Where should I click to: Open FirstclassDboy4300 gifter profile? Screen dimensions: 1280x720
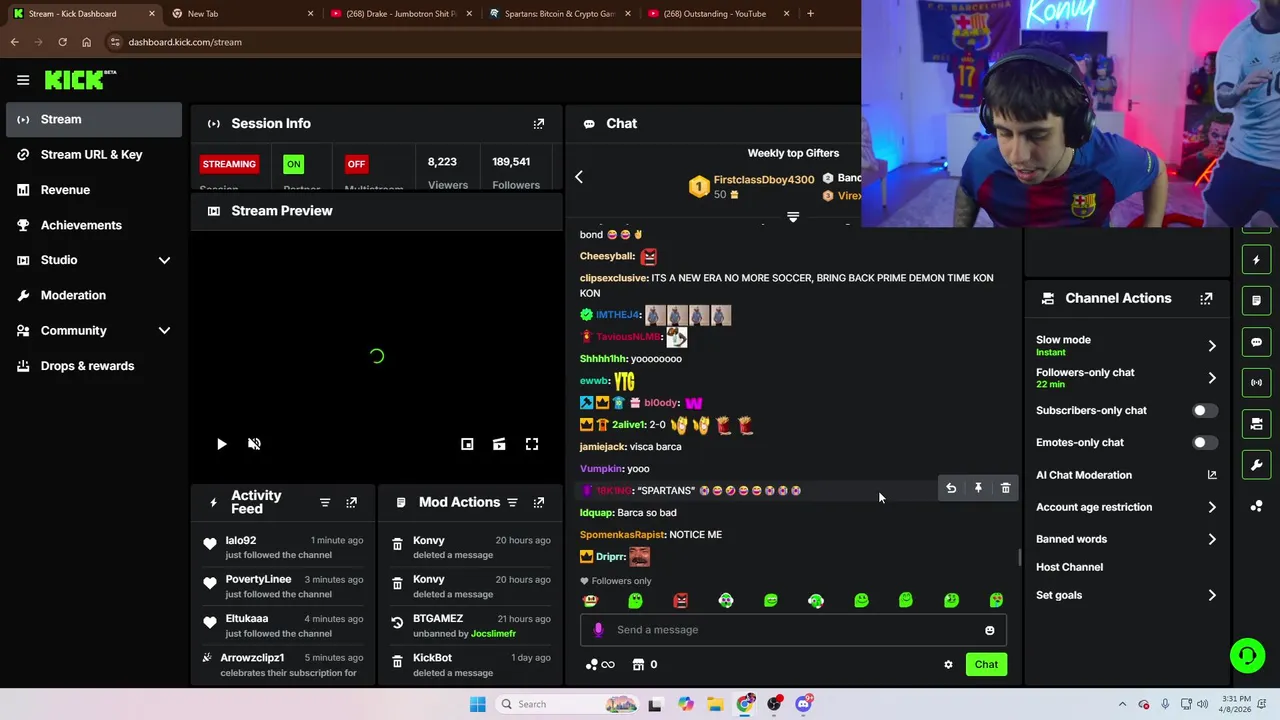tap(764, 179)
